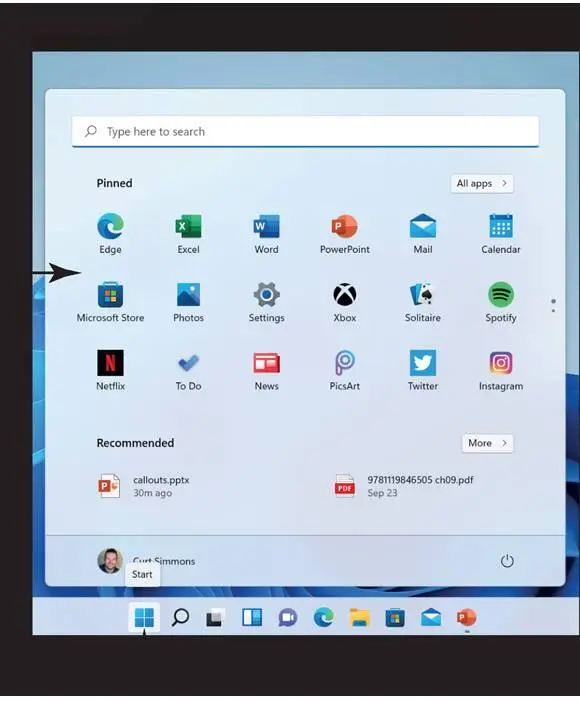Expand More recommended items
The image size is (580, 702).
(487, 443)
